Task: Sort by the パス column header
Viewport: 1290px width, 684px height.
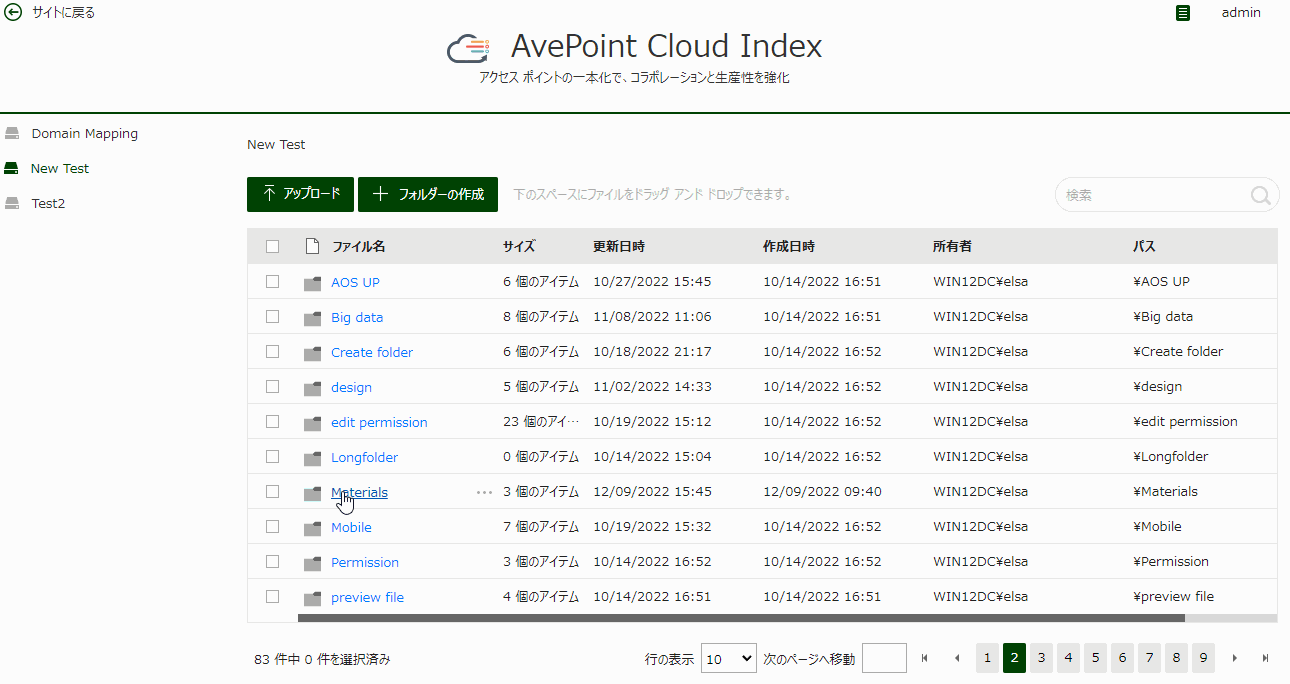Action: 1144,246
